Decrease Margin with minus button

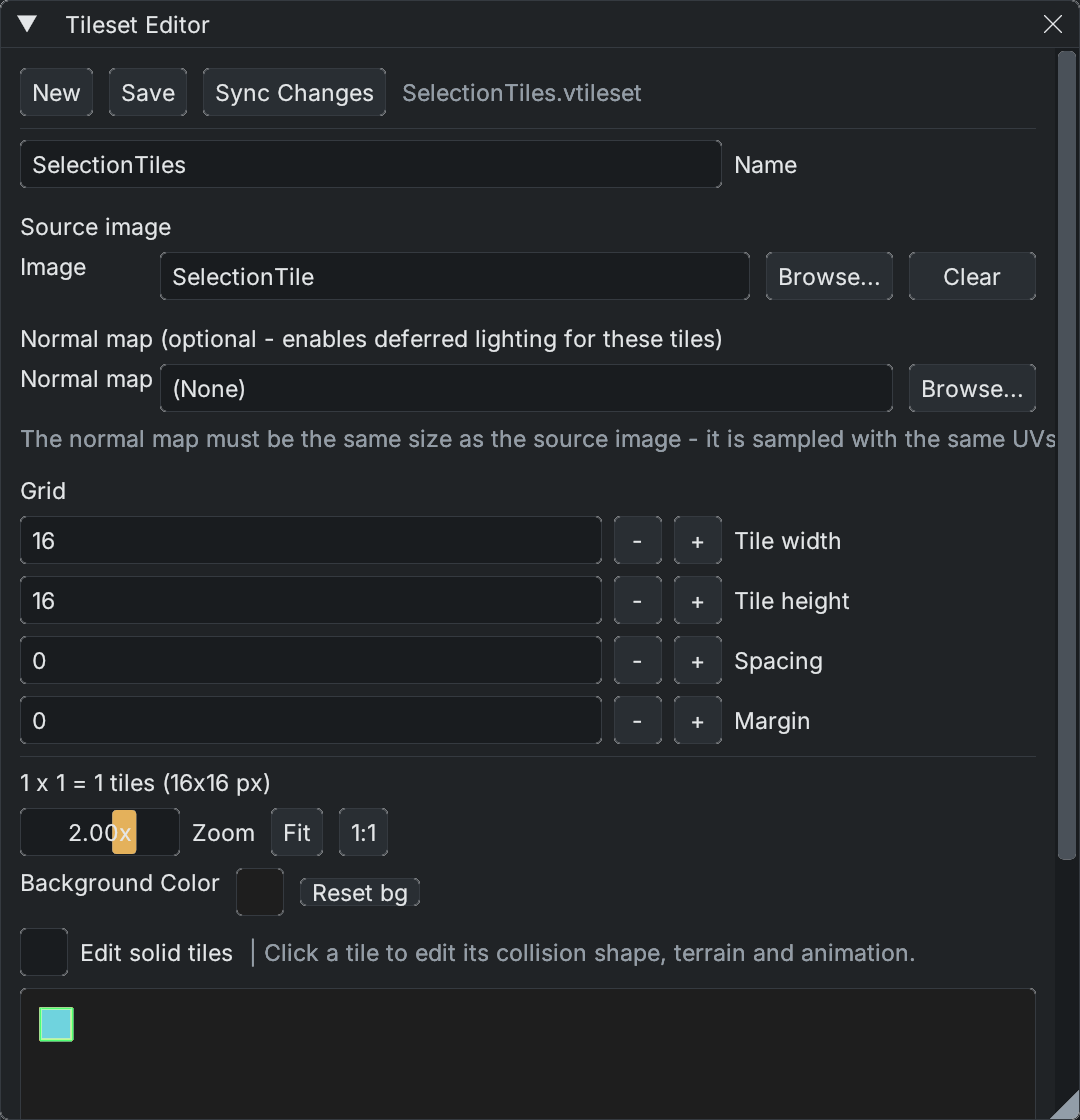[x=637, y=720]
